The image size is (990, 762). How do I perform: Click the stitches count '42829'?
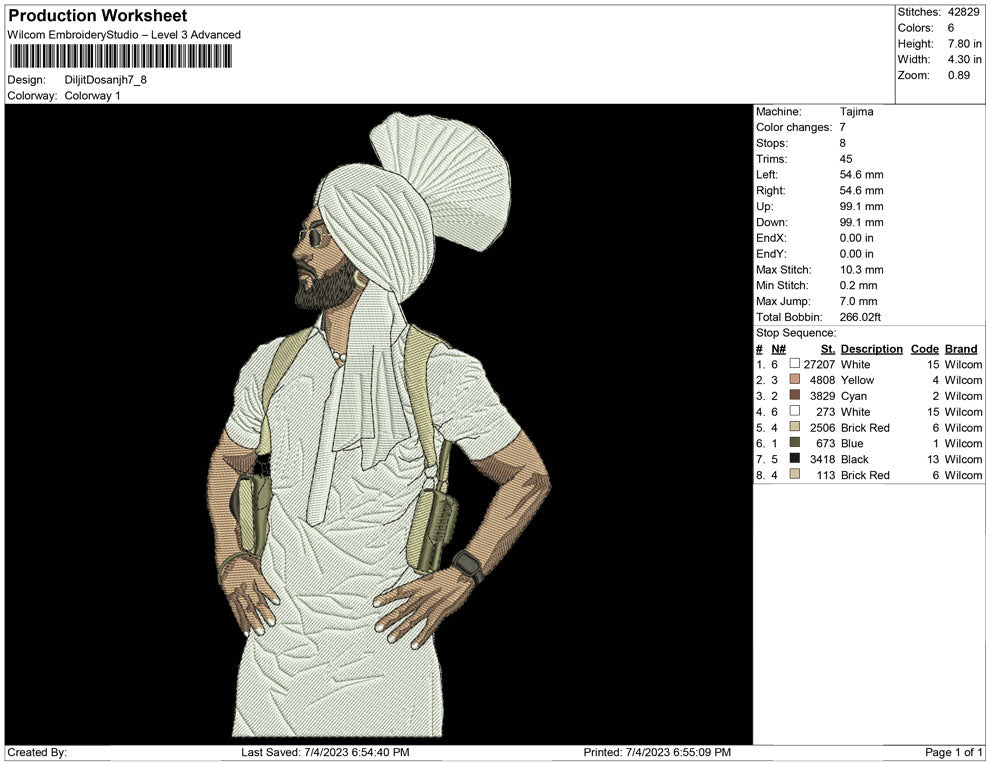pyautogui.click(x=963, y=12)
